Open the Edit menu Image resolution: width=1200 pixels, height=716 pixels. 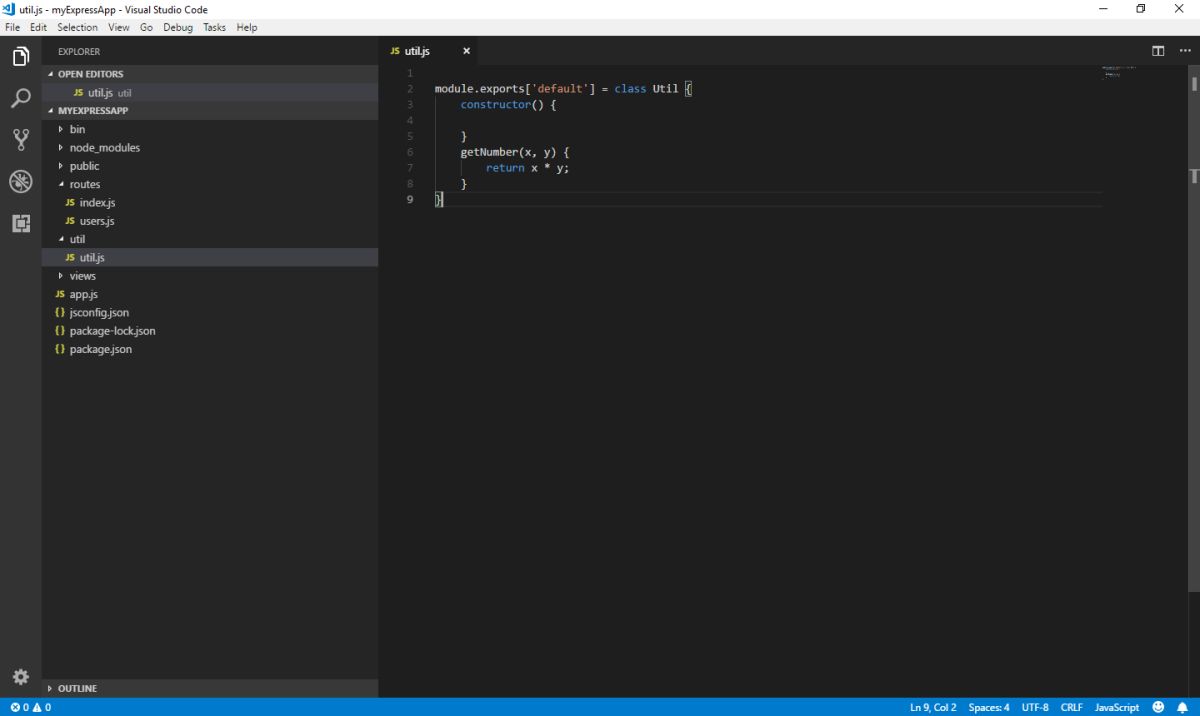click(38, 27)
